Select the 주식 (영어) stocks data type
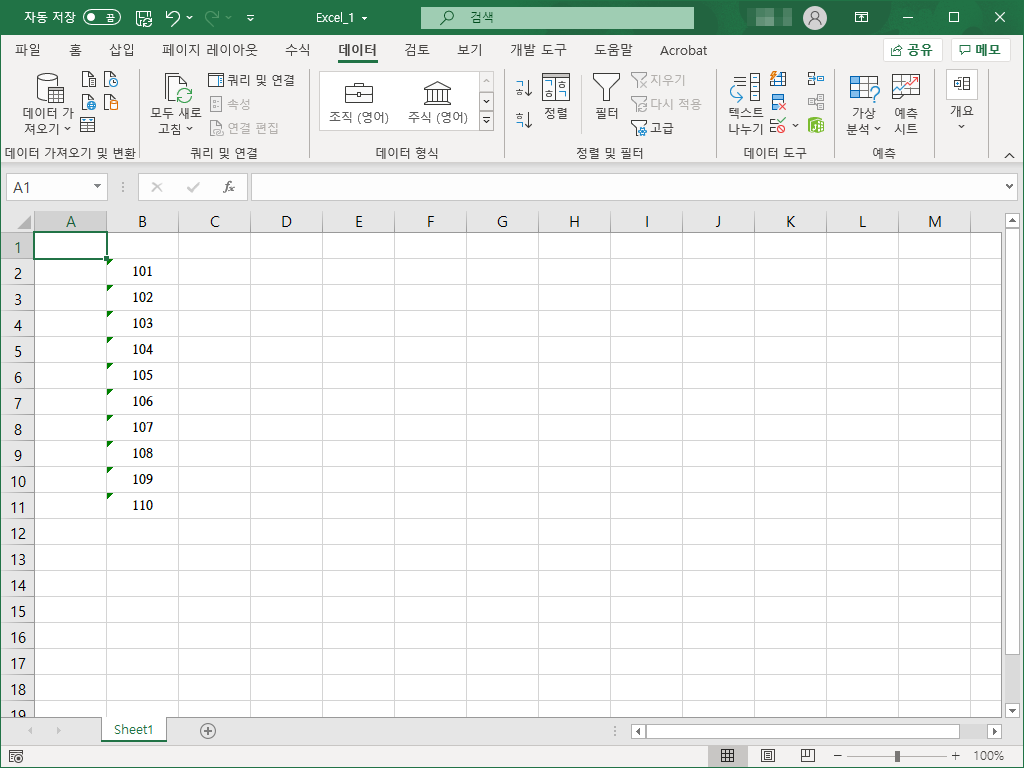 coord(438,103)
